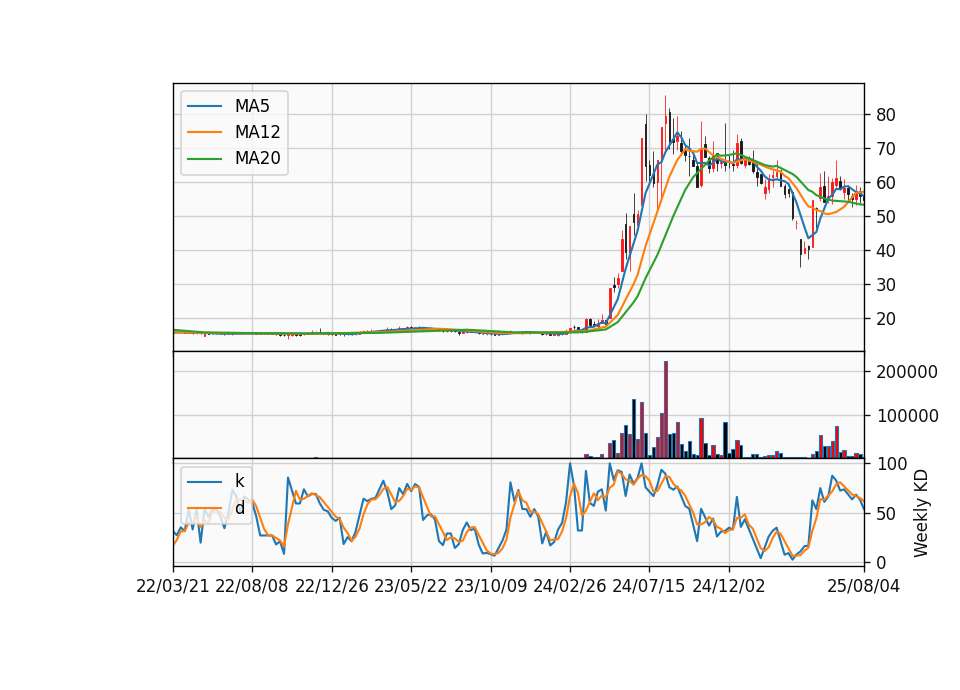Click the 23/10/09 date tick label
The height and width of the screenshot is (690, 960).
tap(490, 586)
